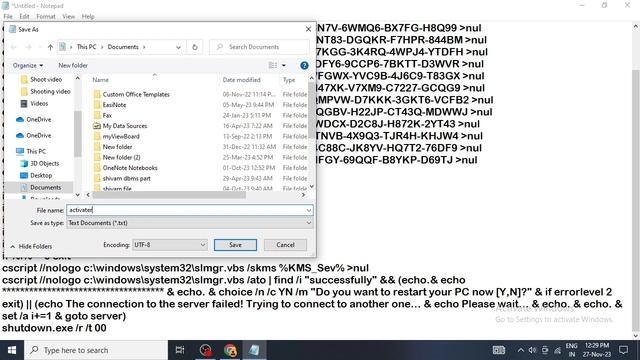Open Task View on the taskbar
This screenshot has width=640, height=360.
click(x=180, y=350)
